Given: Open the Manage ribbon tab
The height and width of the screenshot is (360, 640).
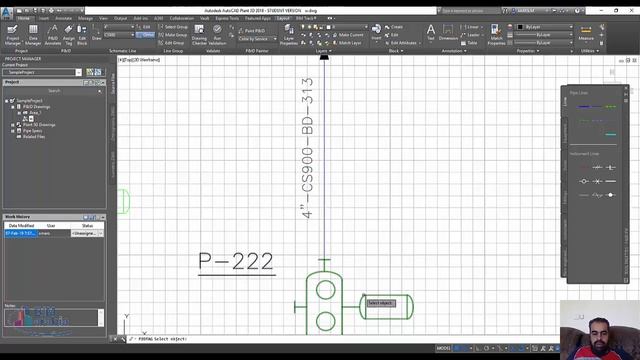Looking at the screenshot, I should 85,18.
